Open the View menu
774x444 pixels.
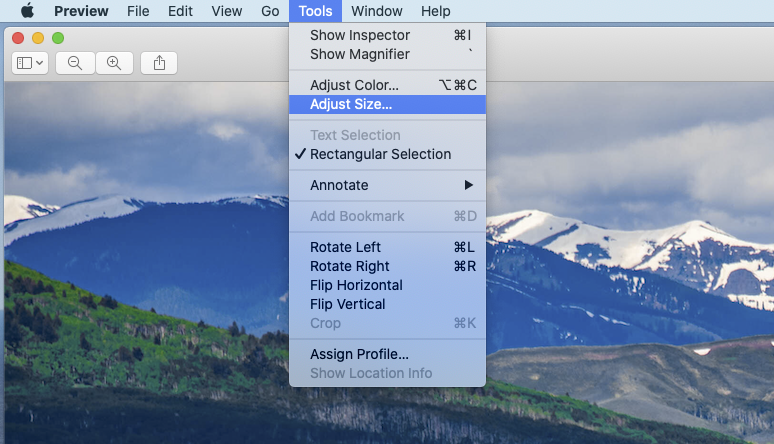pyautogui.click(x=227, y=11)
